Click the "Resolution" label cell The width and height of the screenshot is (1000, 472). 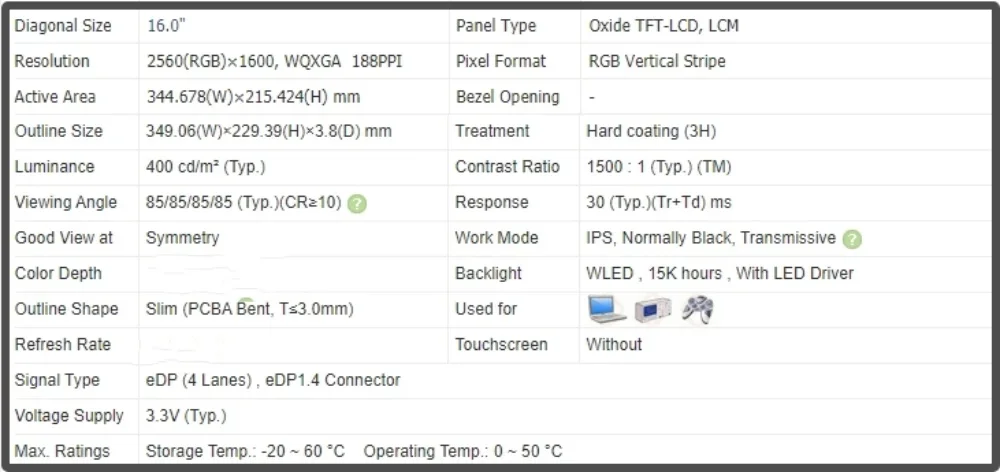(x=52, y=61)
